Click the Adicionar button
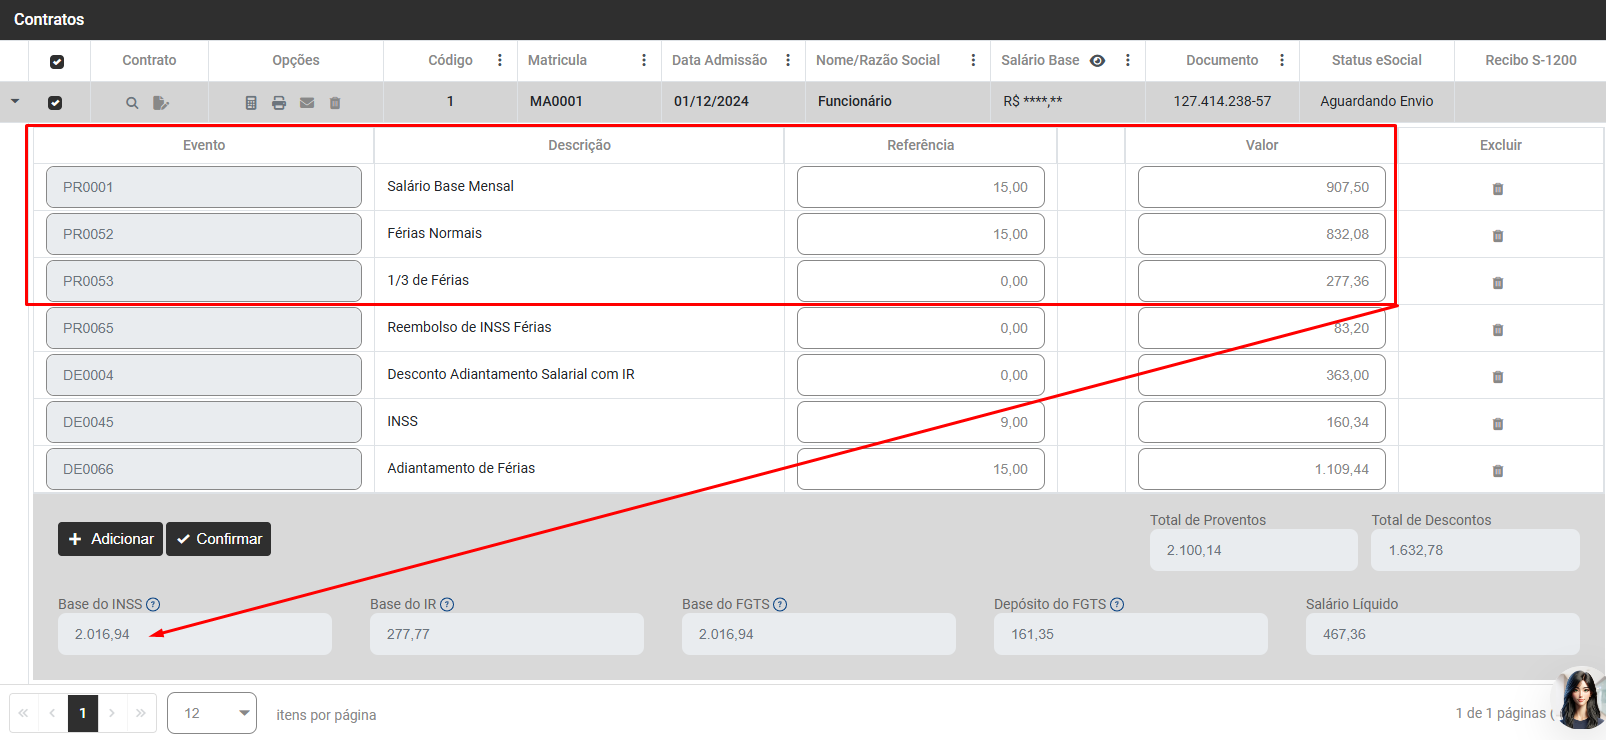 [111, 539]
